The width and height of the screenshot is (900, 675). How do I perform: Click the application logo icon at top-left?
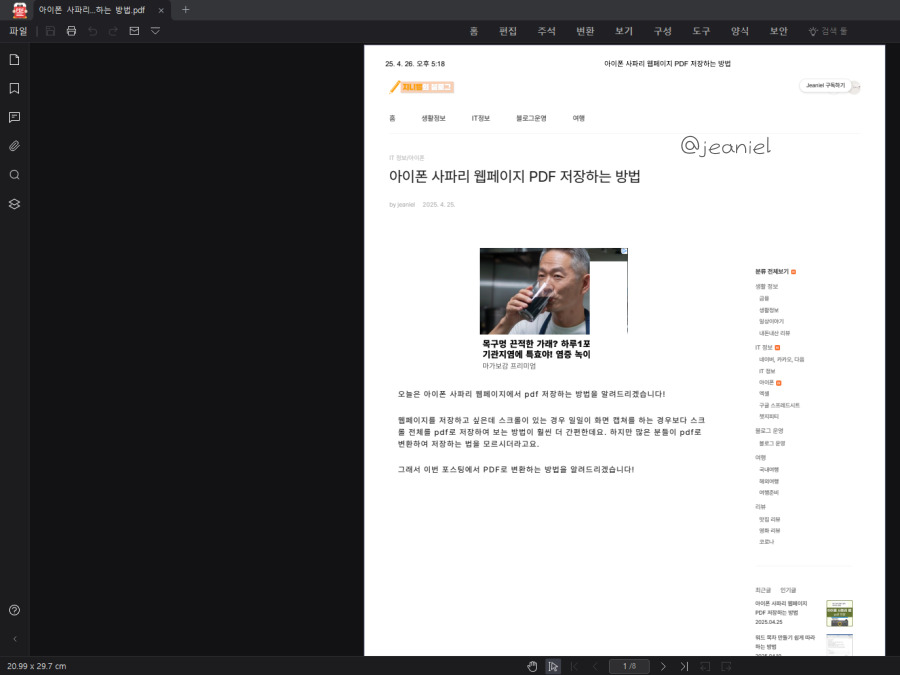20,10
